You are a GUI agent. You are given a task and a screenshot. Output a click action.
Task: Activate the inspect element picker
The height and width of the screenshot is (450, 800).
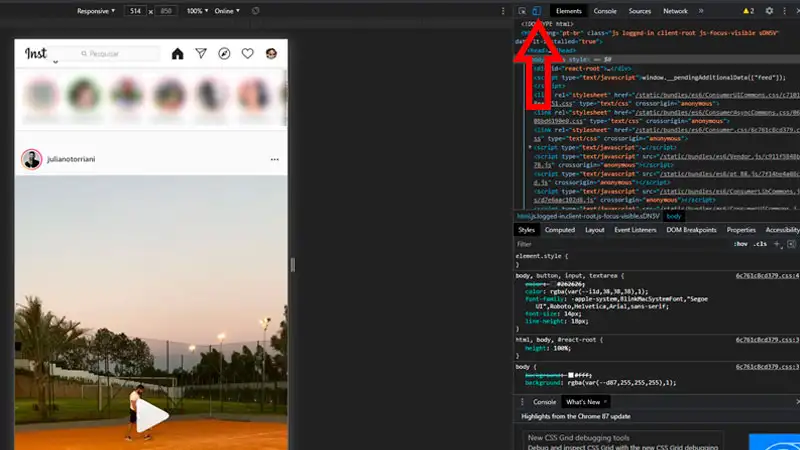(x=522, y=11)
